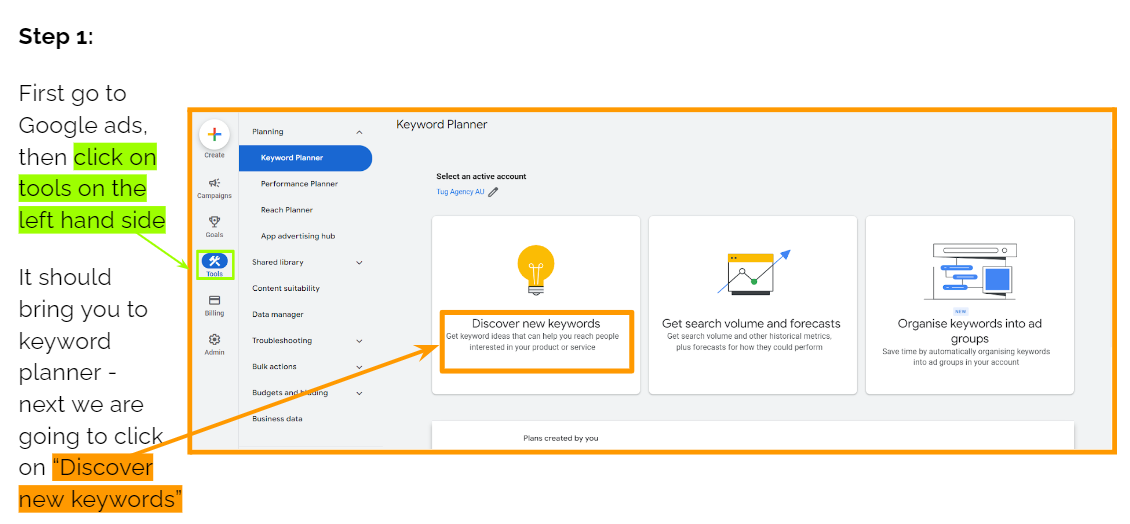The height and width of the screenshot is (524, 1130).
Task: Collapse the Planning section chevron
Action: tap(359, 132)
